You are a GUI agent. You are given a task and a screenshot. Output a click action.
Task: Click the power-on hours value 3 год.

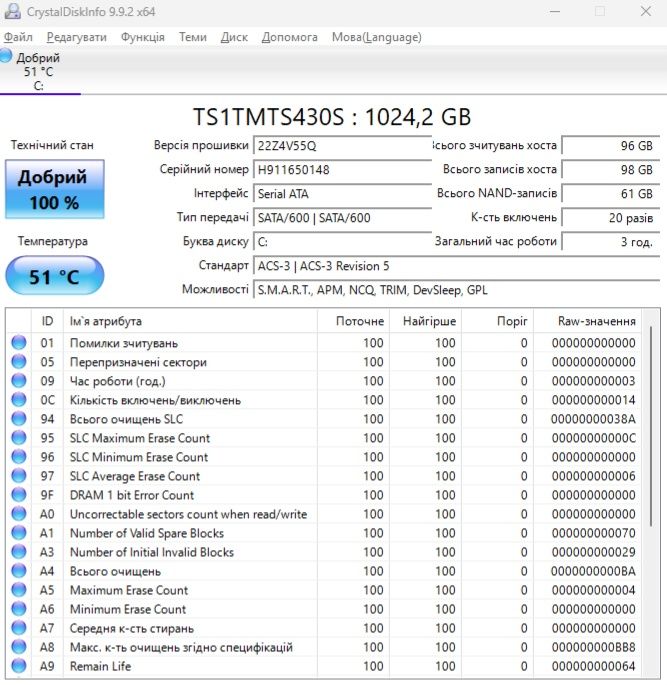[x=611, y=242]
